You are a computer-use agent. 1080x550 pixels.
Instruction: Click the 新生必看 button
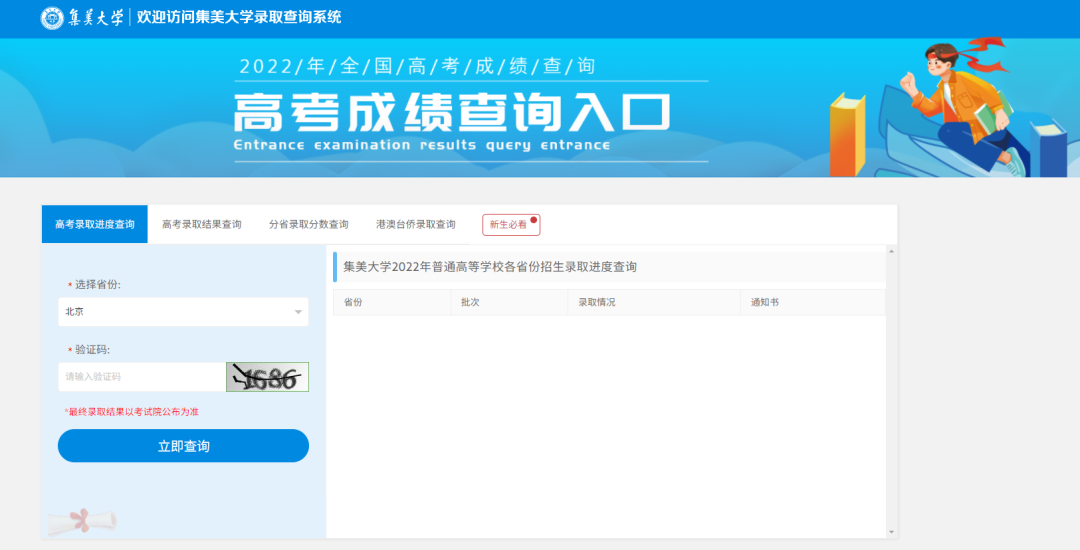pos(511,224)
